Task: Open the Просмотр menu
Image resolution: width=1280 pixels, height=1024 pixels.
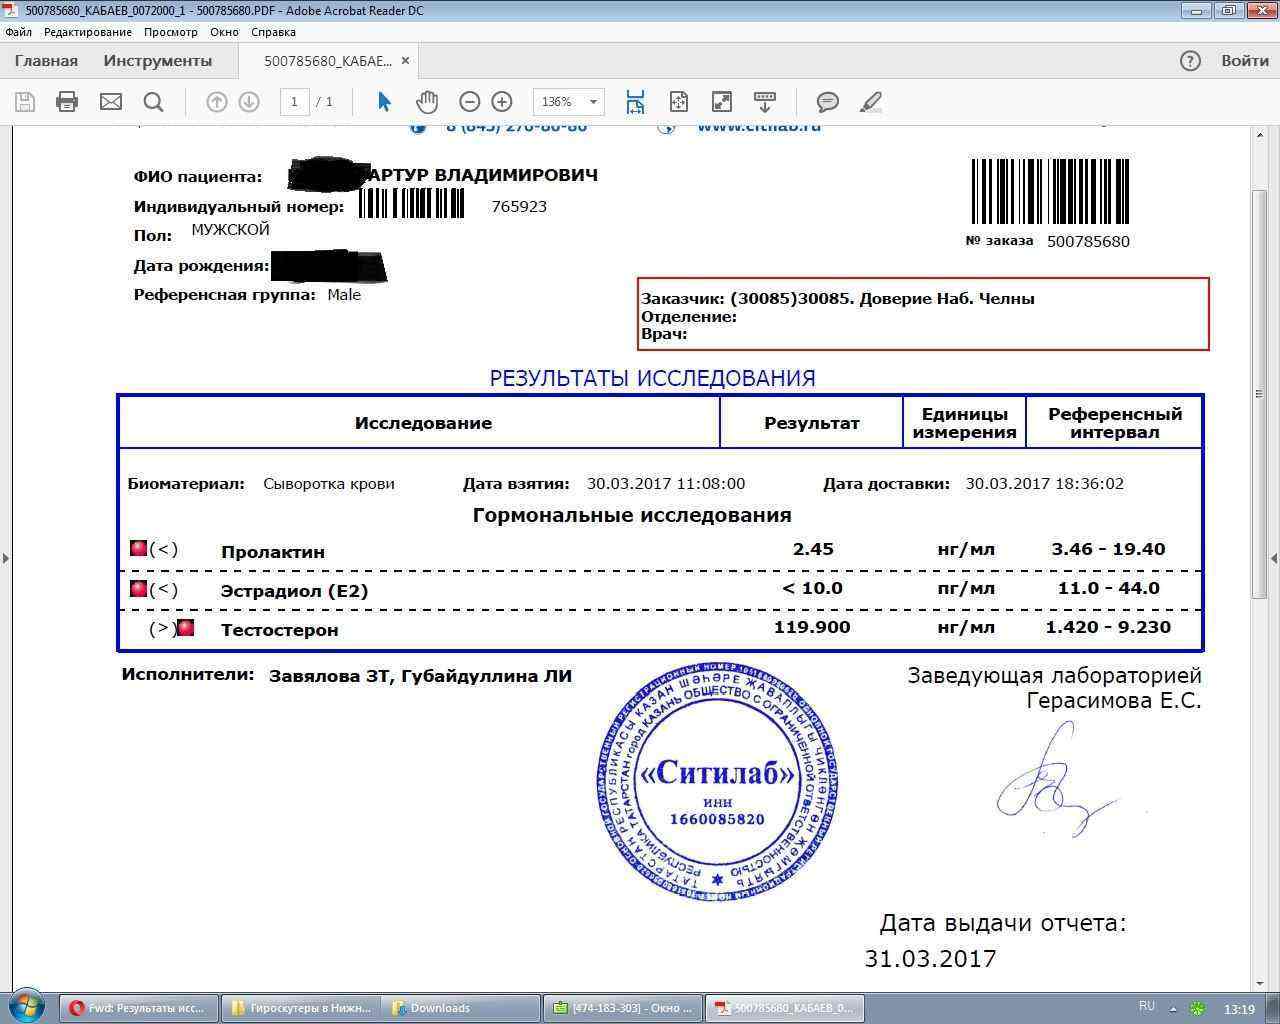Action: click(x=170, y=32)
